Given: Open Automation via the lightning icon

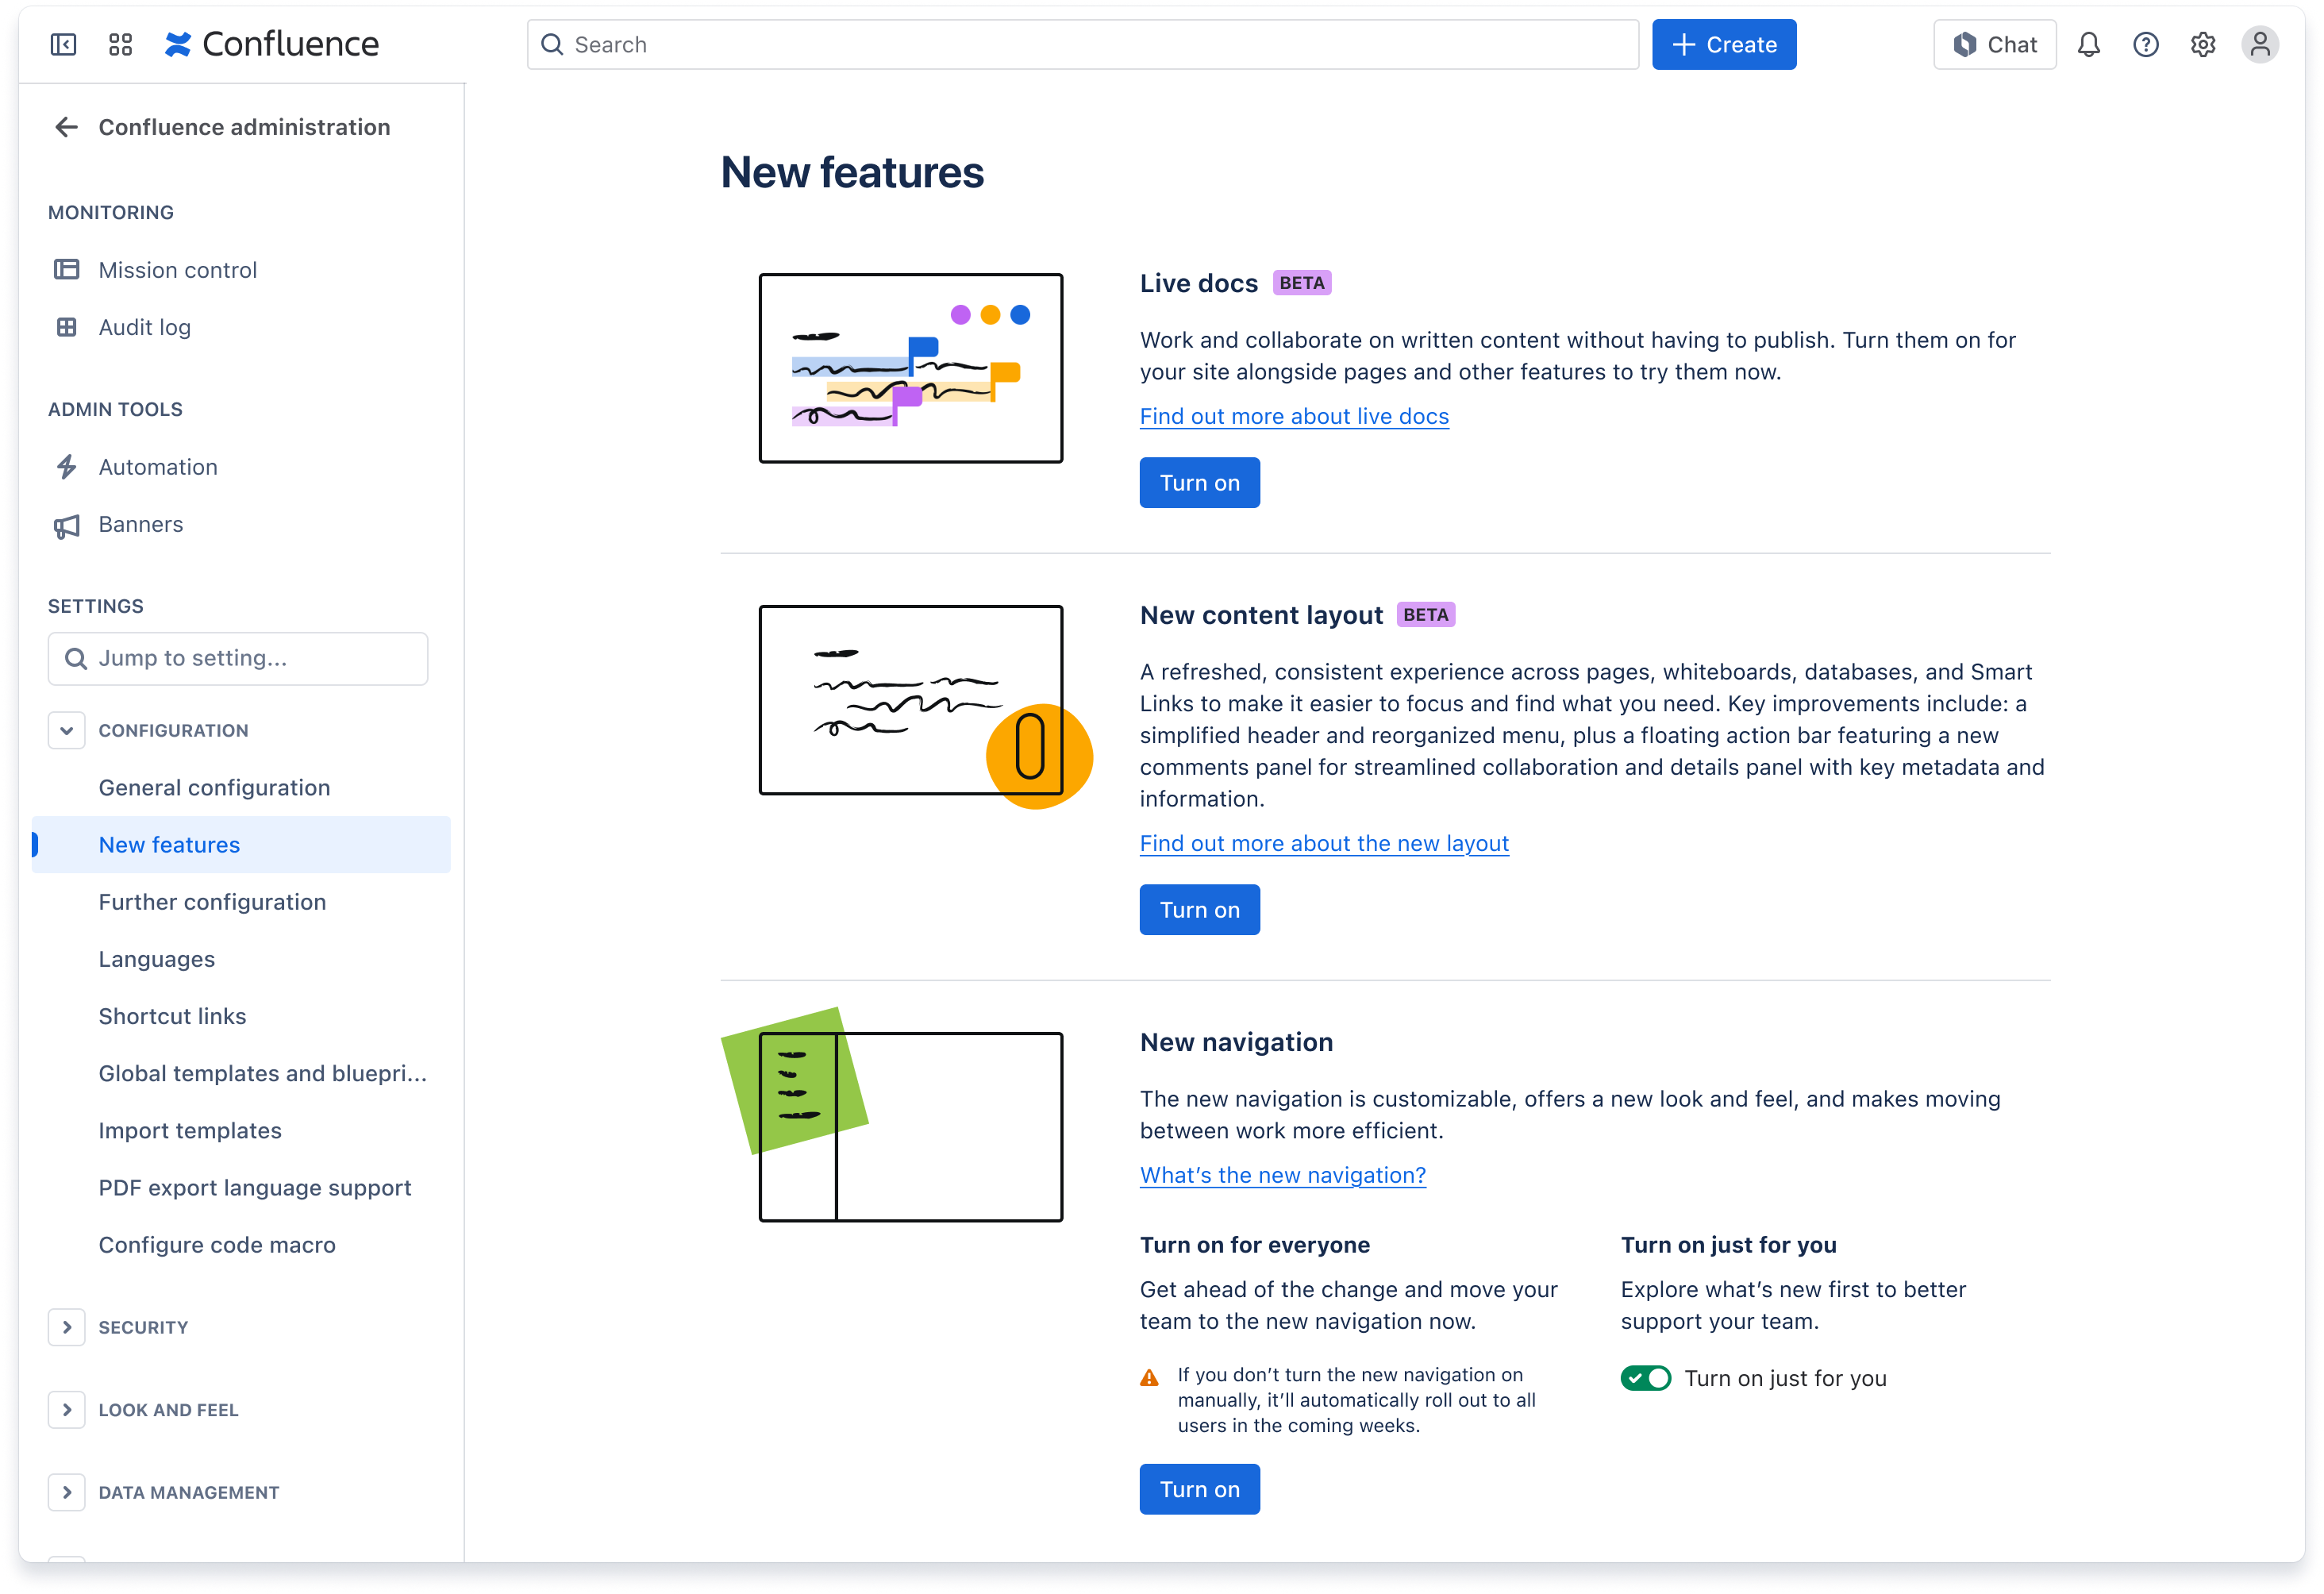Looking at the screenshot, I should click(x=67, y=466).
